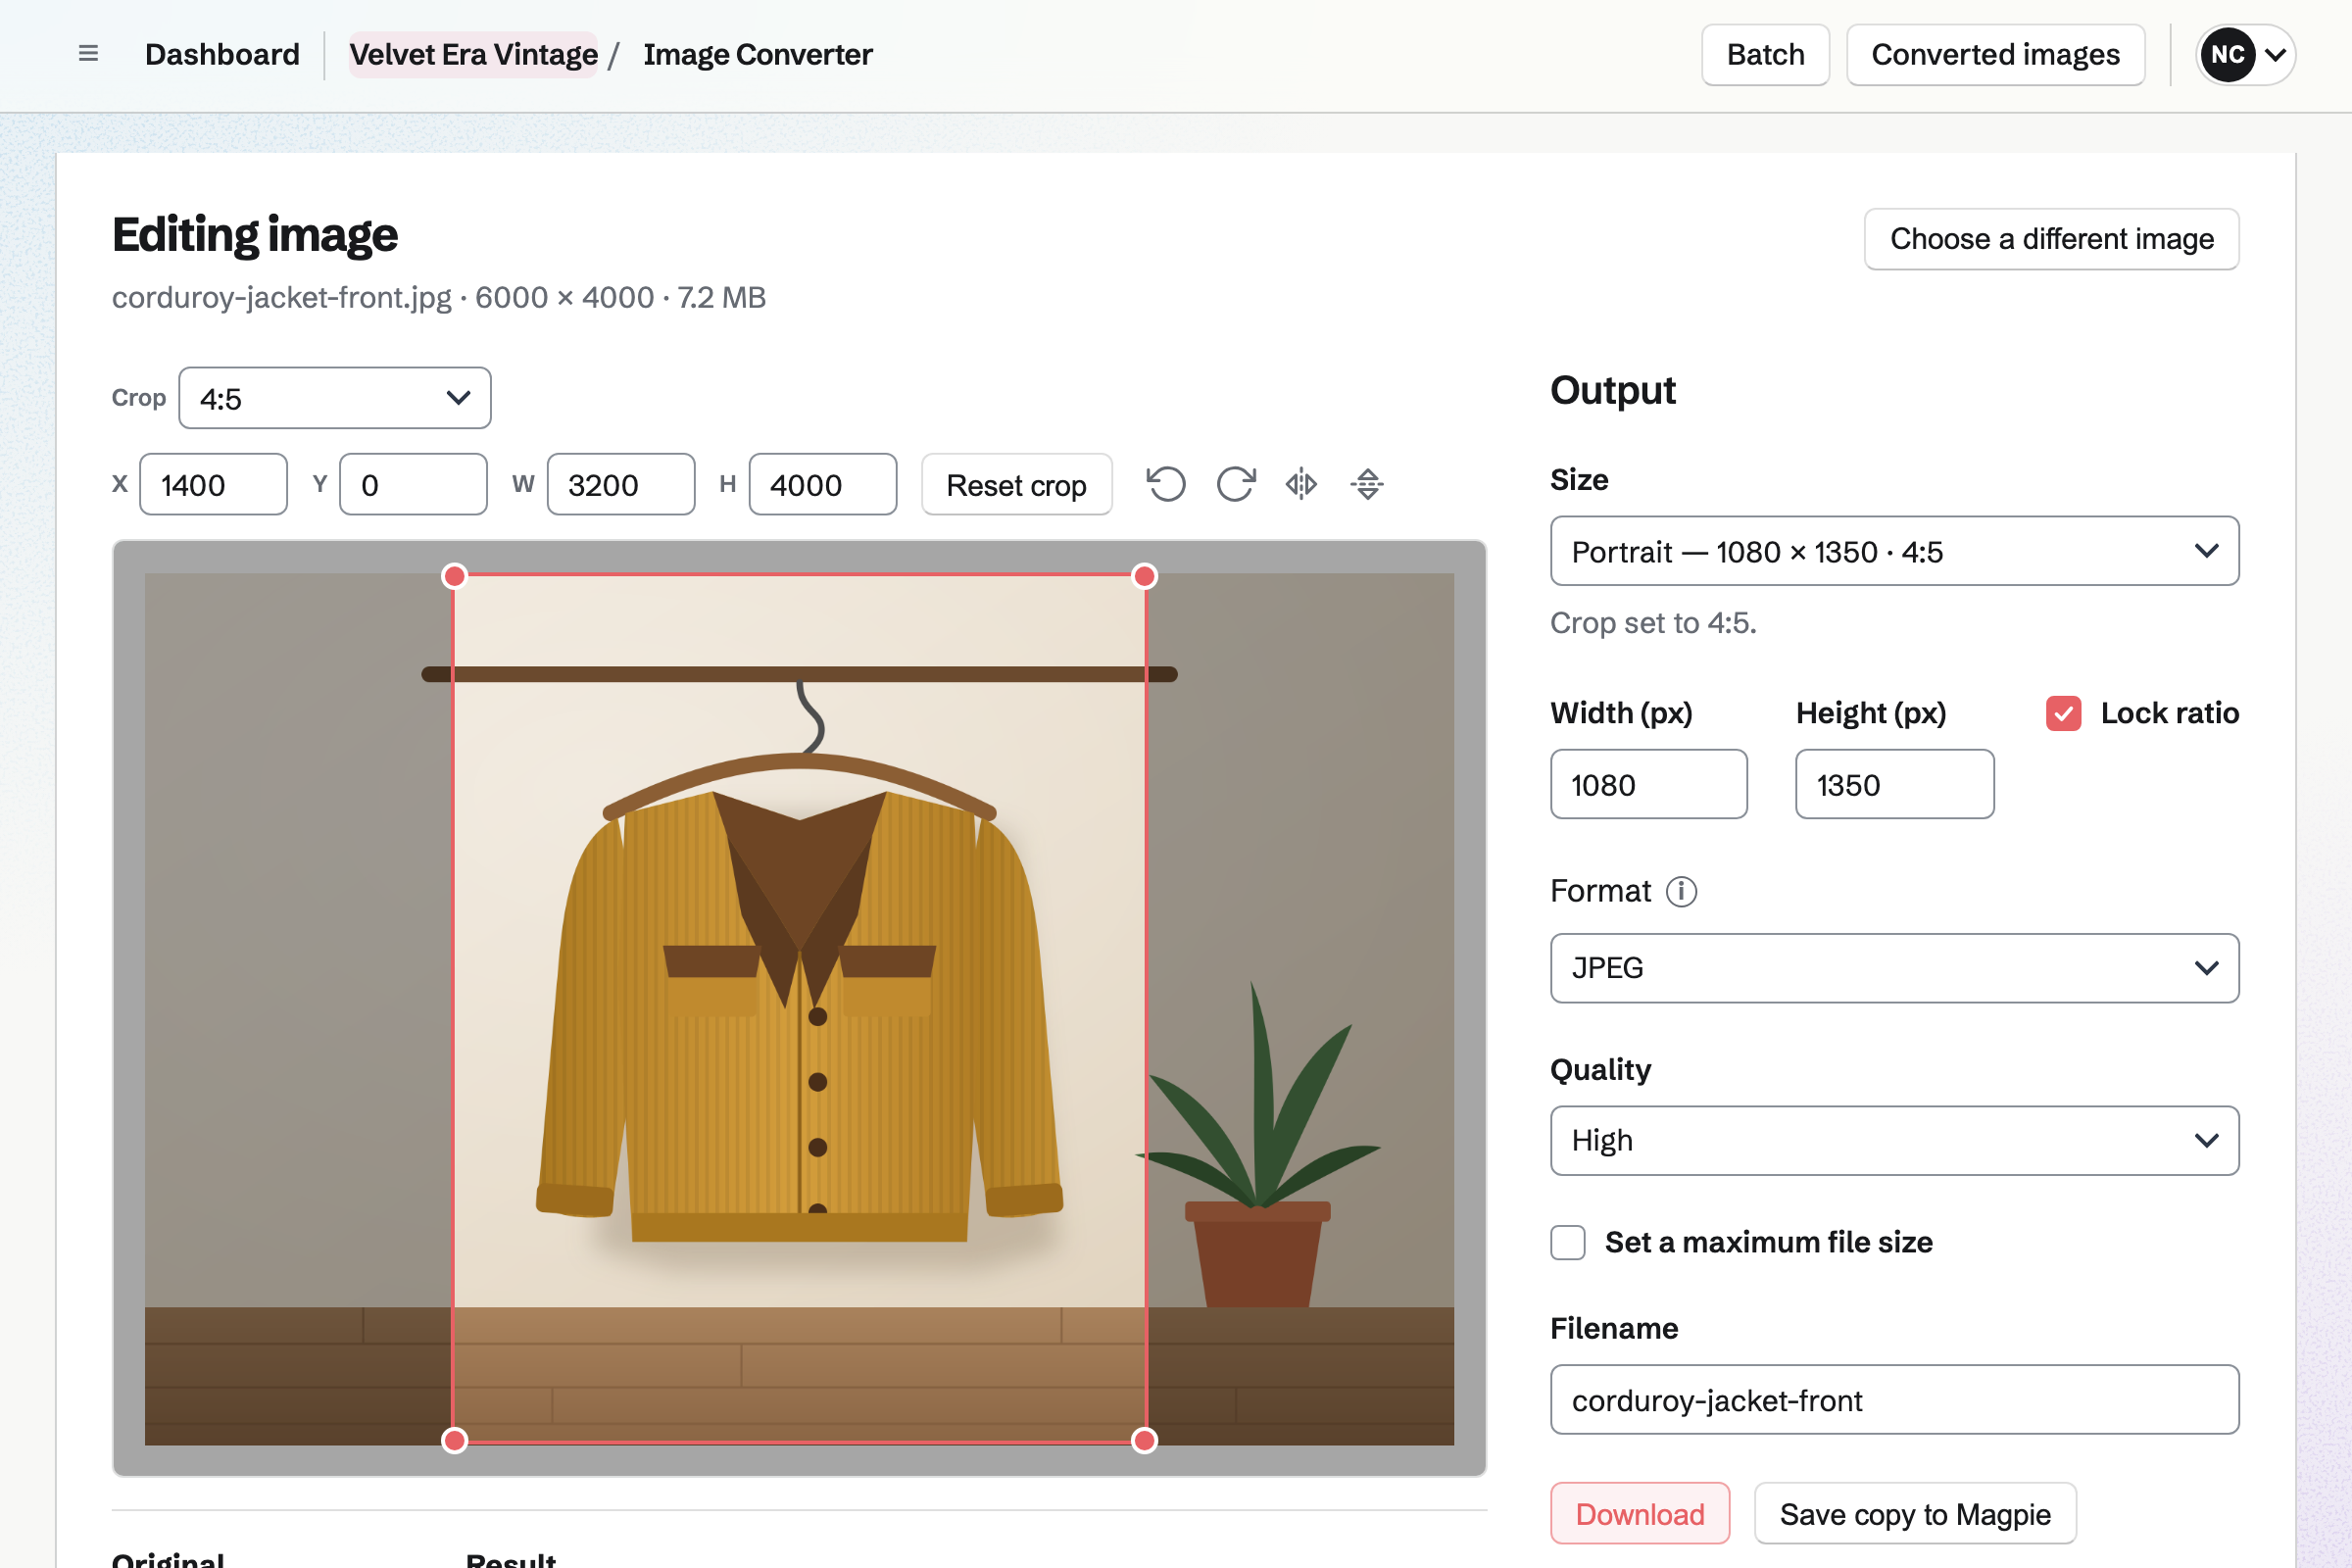Screen dimensions: 2352x1568
Task: Click 'Crop set to 4:5.' text
Action: coord(1653,623)
